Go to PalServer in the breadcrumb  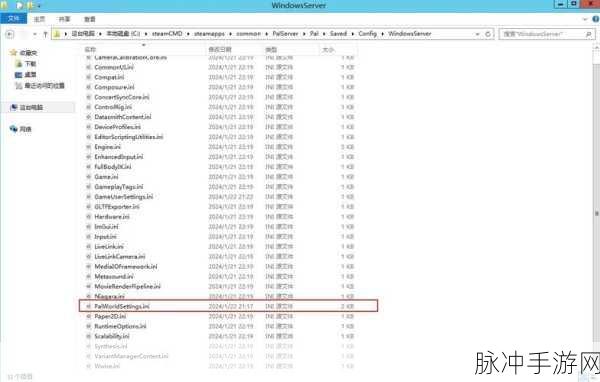click(285, 34)
